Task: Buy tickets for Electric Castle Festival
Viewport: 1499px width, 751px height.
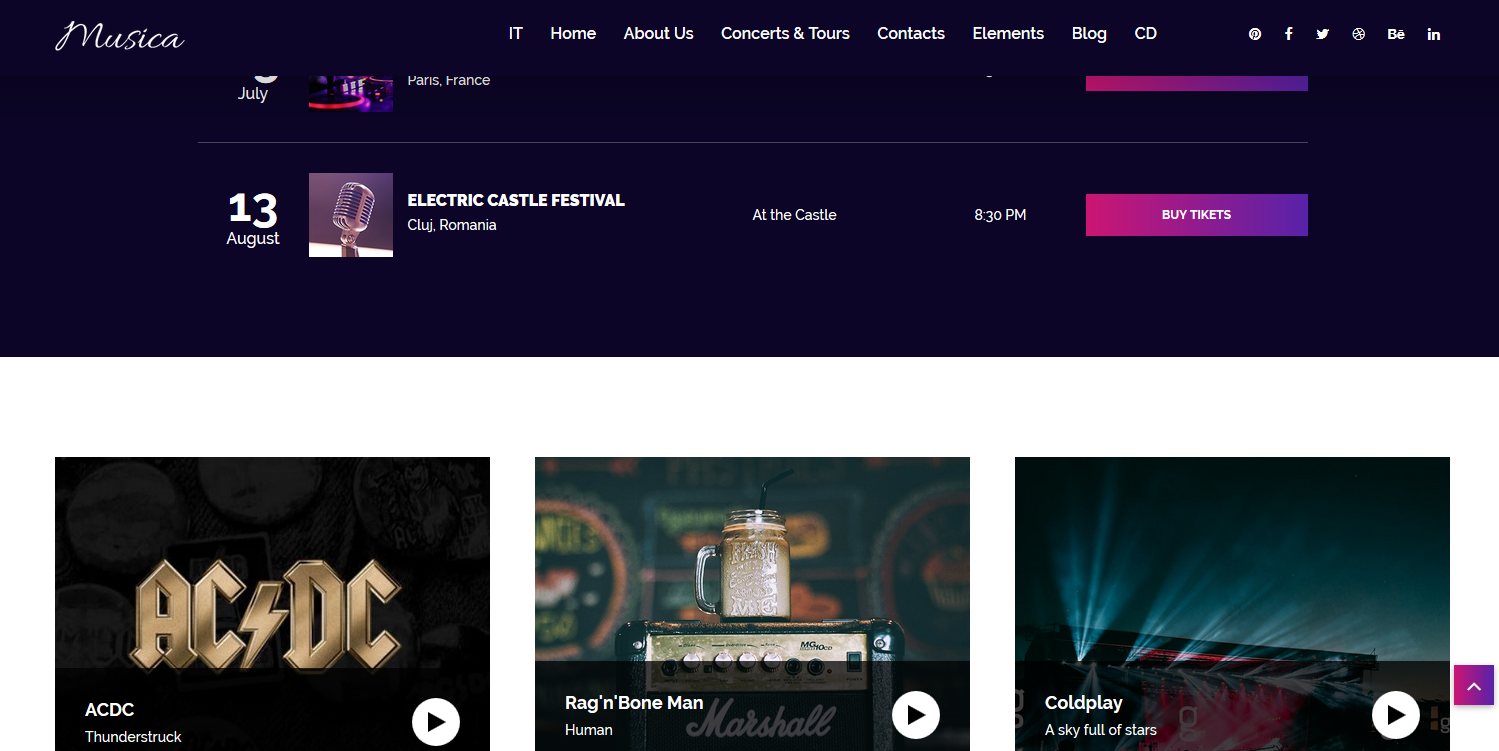Action: 1196,215
